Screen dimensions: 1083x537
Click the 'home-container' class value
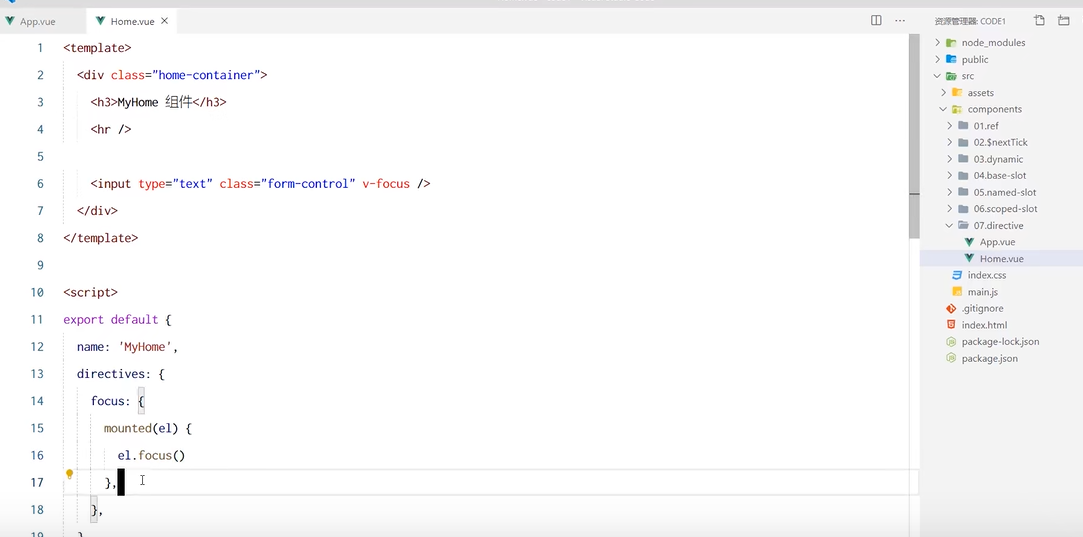(209, 75)
